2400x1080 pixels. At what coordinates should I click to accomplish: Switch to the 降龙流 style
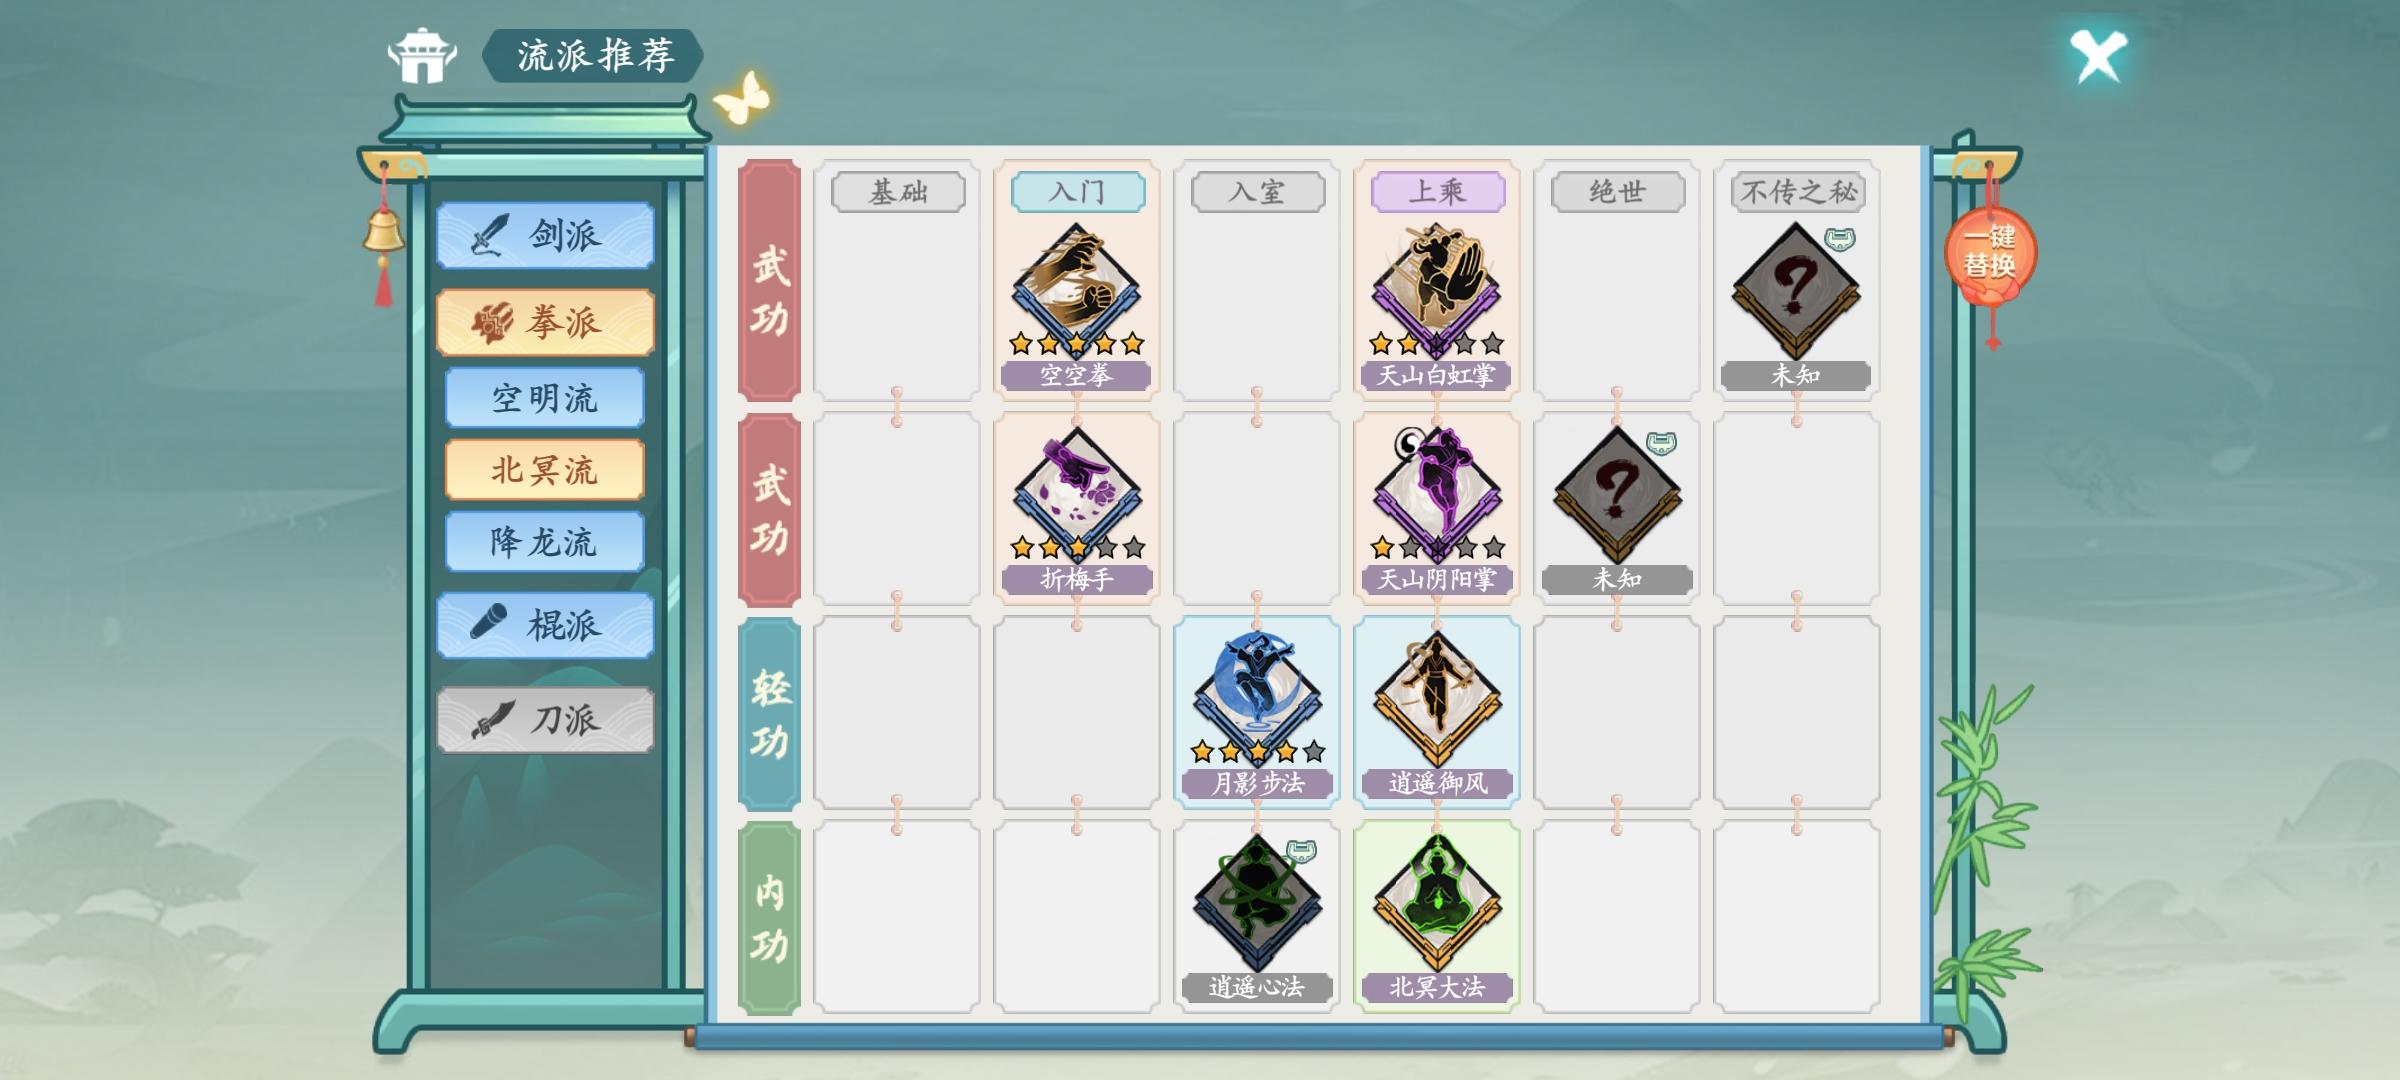544,542
